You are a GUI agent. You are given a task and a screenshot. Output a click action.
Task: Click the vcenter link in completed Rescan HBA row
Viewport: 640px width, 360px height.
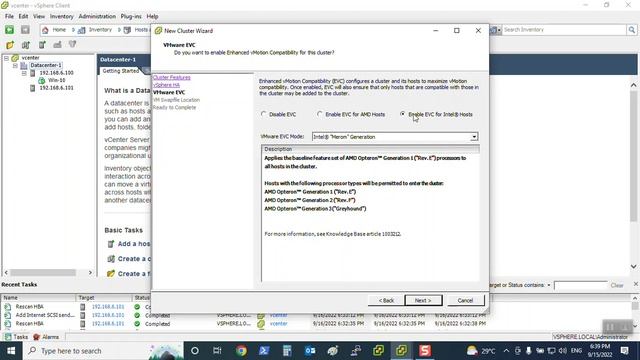point(278,324)
